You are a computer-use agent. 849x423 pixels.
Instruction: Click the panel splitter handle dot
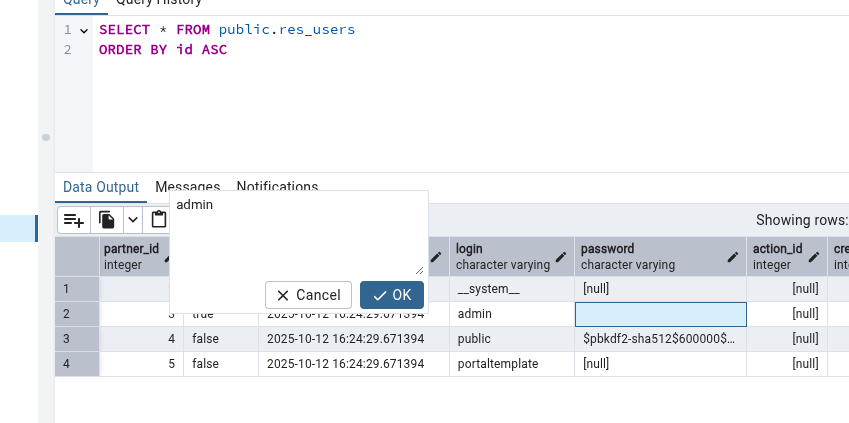coord(46,137)
